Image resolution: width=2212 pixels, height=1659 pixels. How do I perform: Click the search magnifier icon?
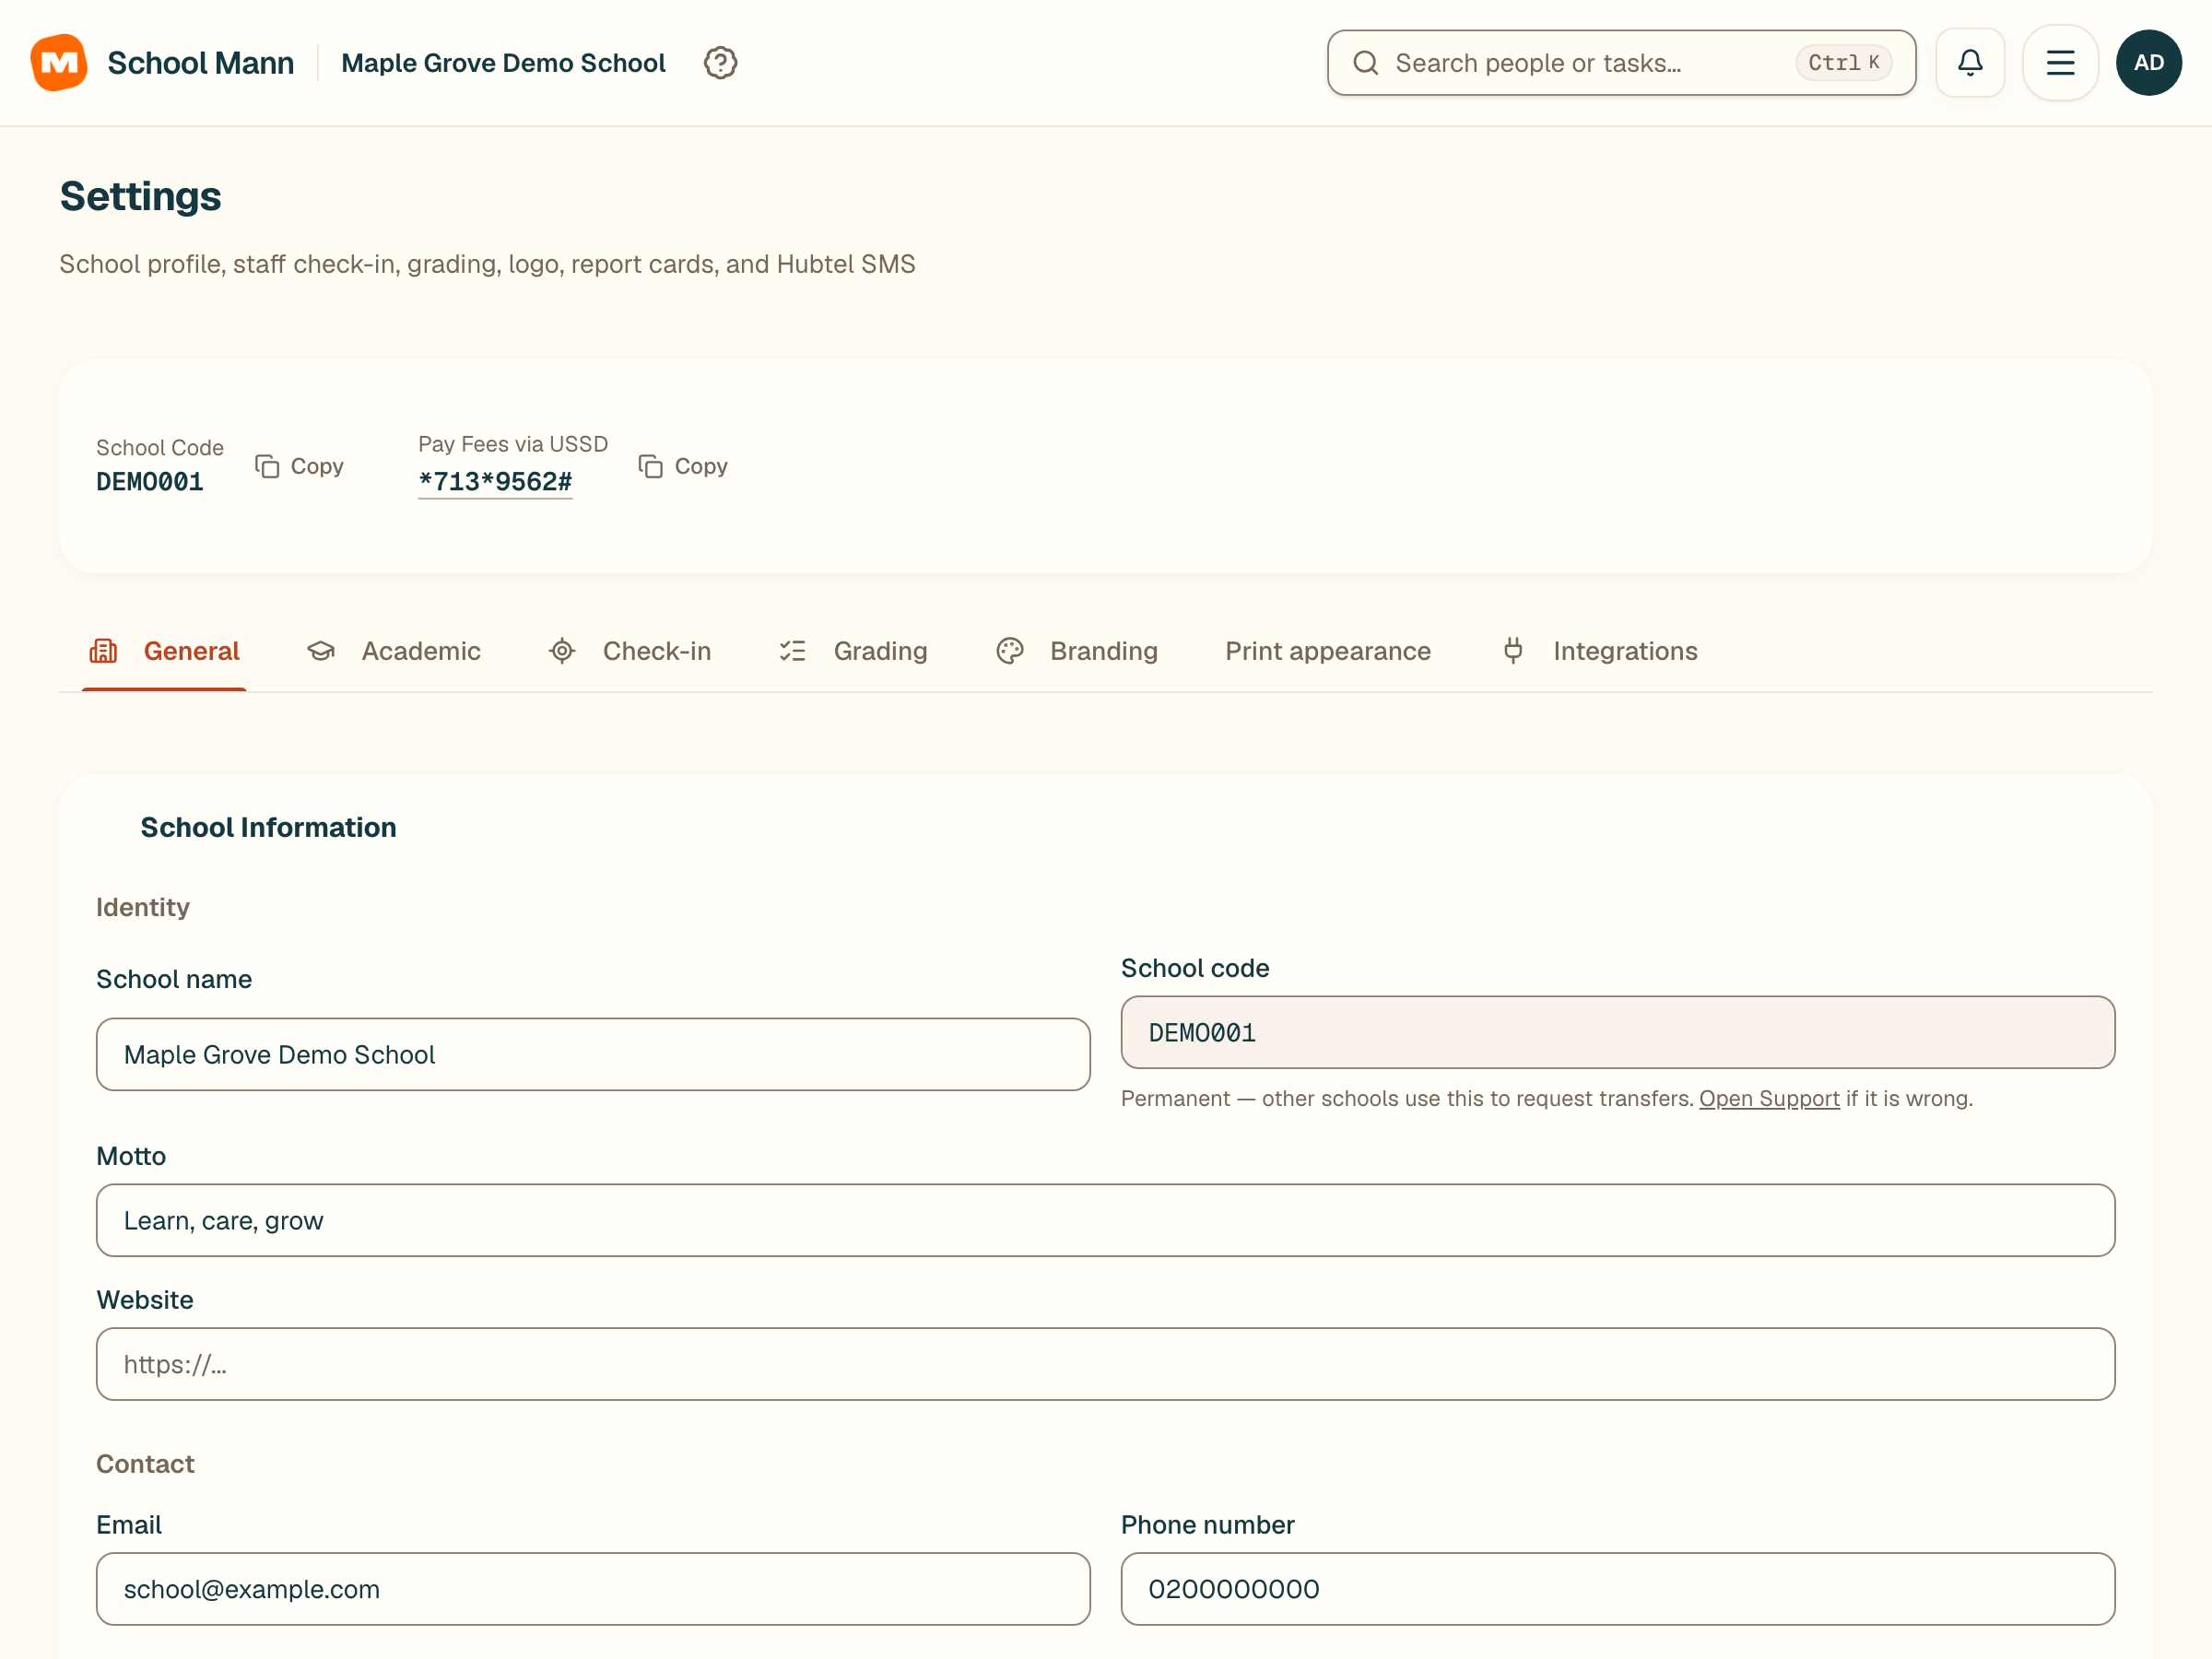1366,63
